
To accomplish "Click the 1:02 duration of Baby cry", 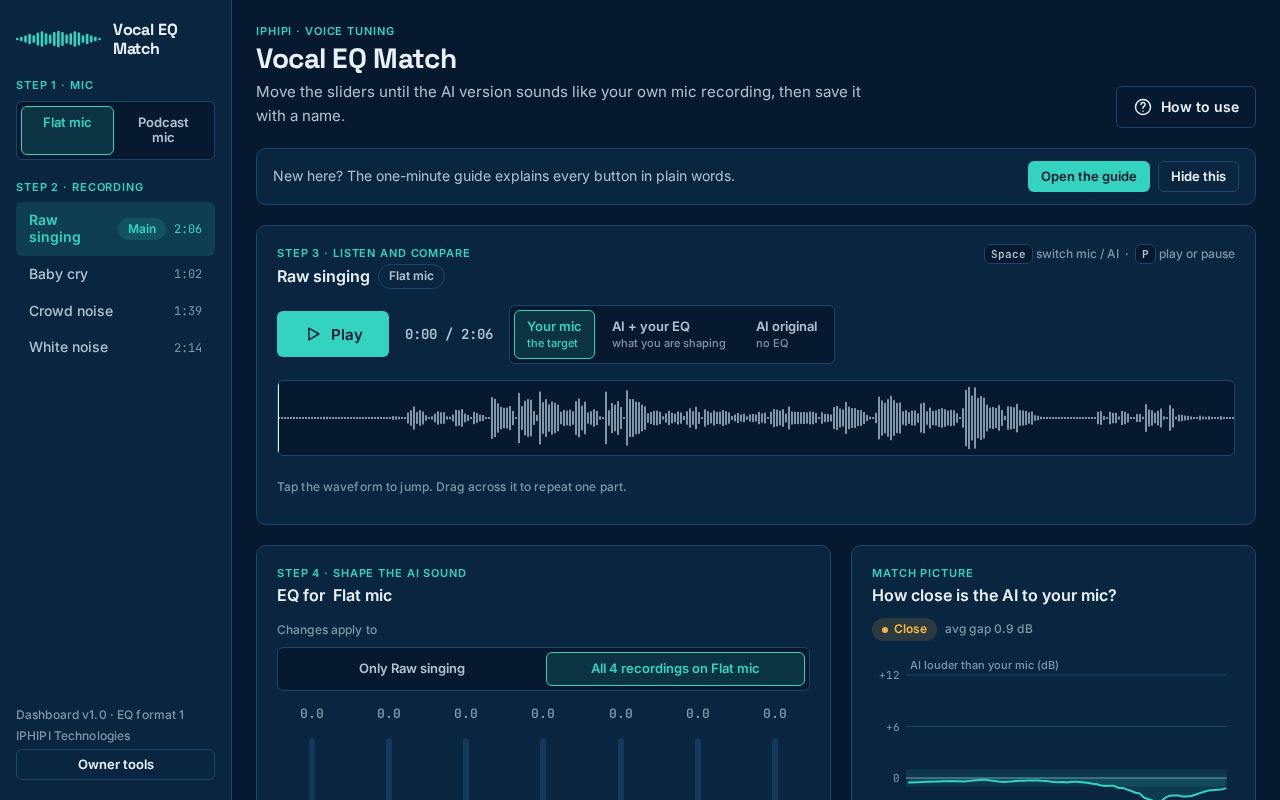I will tap(188, 274).
